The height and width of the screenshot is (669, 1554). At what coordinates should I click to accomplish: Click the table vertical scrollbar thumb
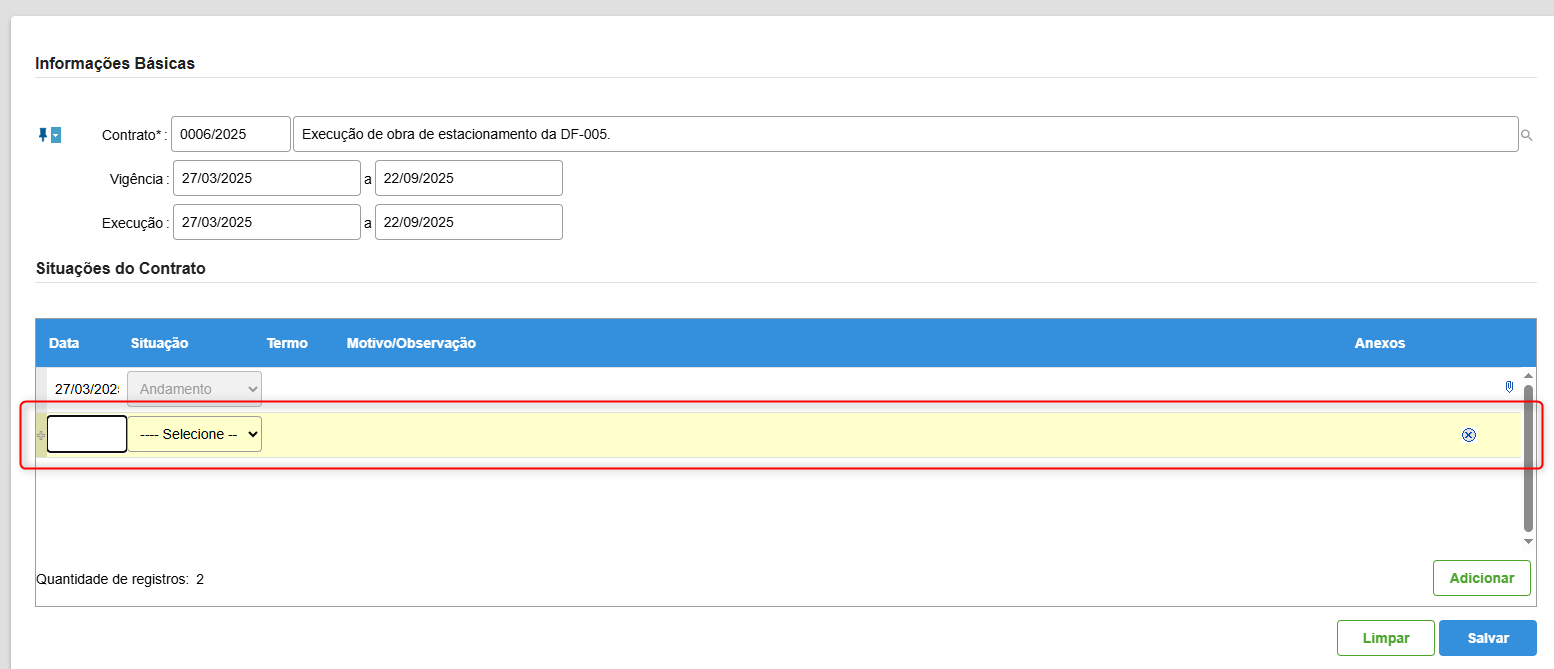(x=1528, y=458)
